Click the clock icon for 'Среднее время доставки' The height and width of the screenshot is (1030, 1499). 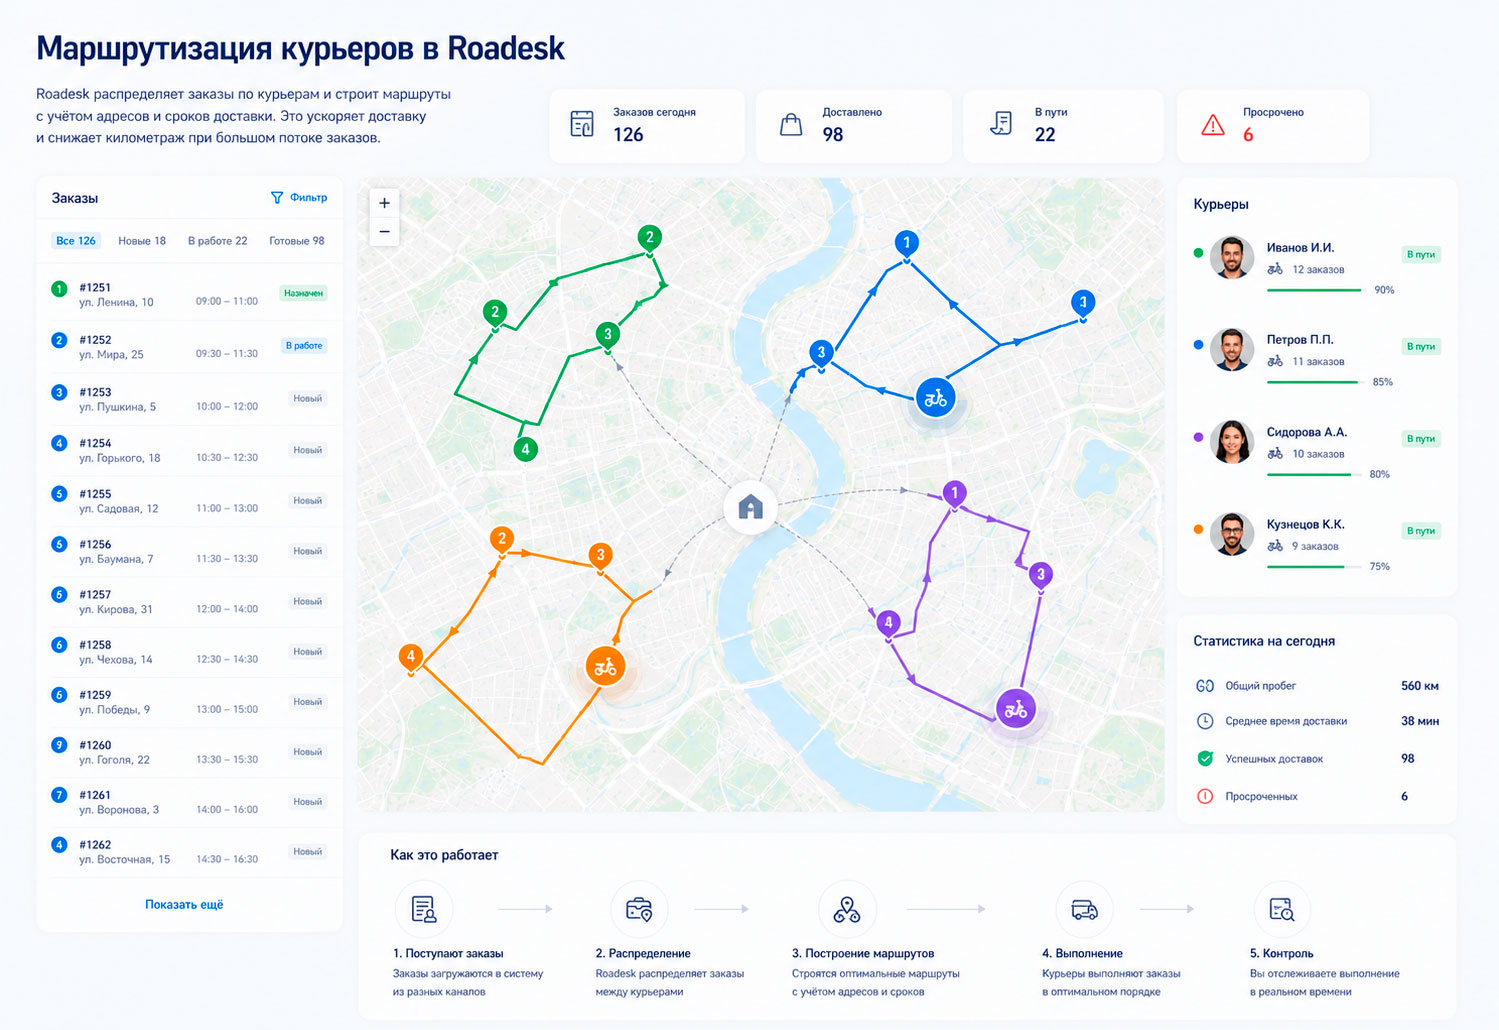pyautogui.click(x=1205, y=721)
